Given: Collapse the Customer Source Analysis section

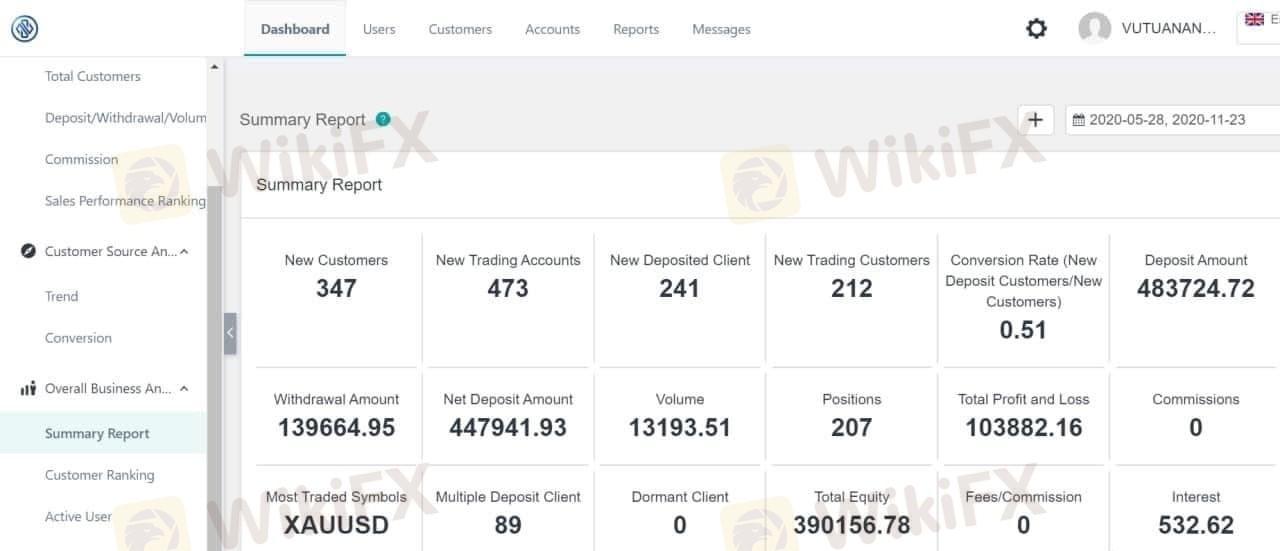Looking at the screenshot, I should tap(184, 252).
